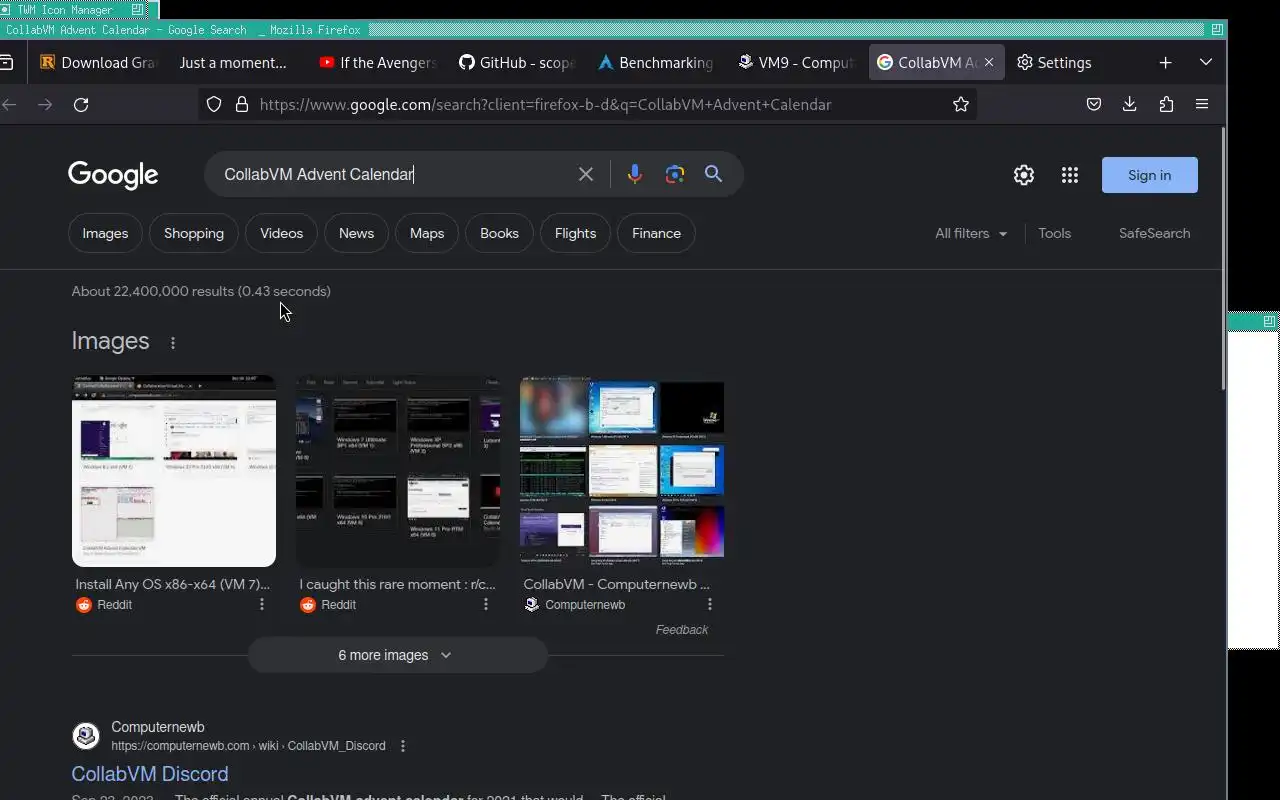This screenshot has height=800, width=1280.
Task: Open Firefox View icon in tab bar
Action: (x=7, y=62)
